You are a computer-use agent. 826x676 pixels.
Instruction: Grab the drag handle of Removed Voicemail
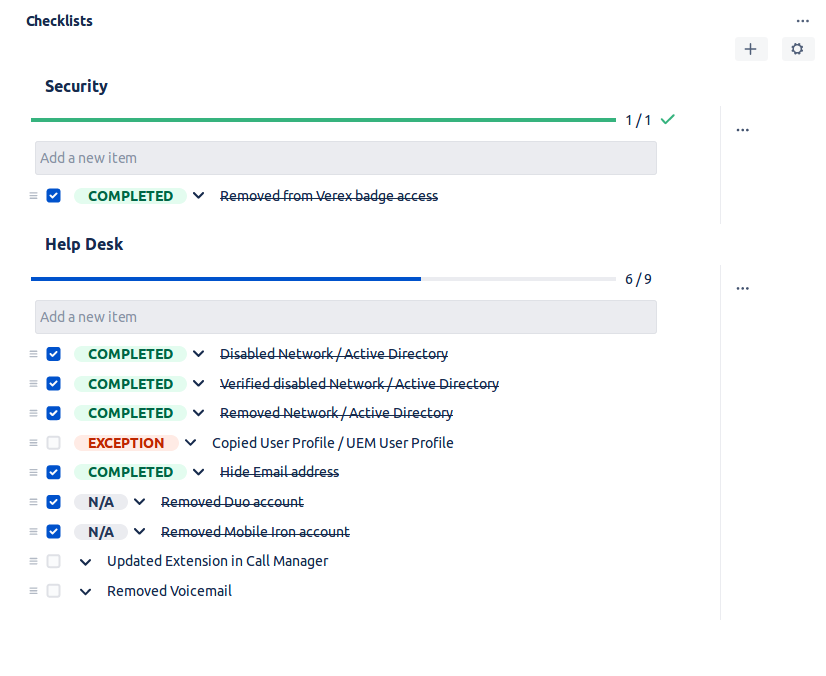click(31, 590)
